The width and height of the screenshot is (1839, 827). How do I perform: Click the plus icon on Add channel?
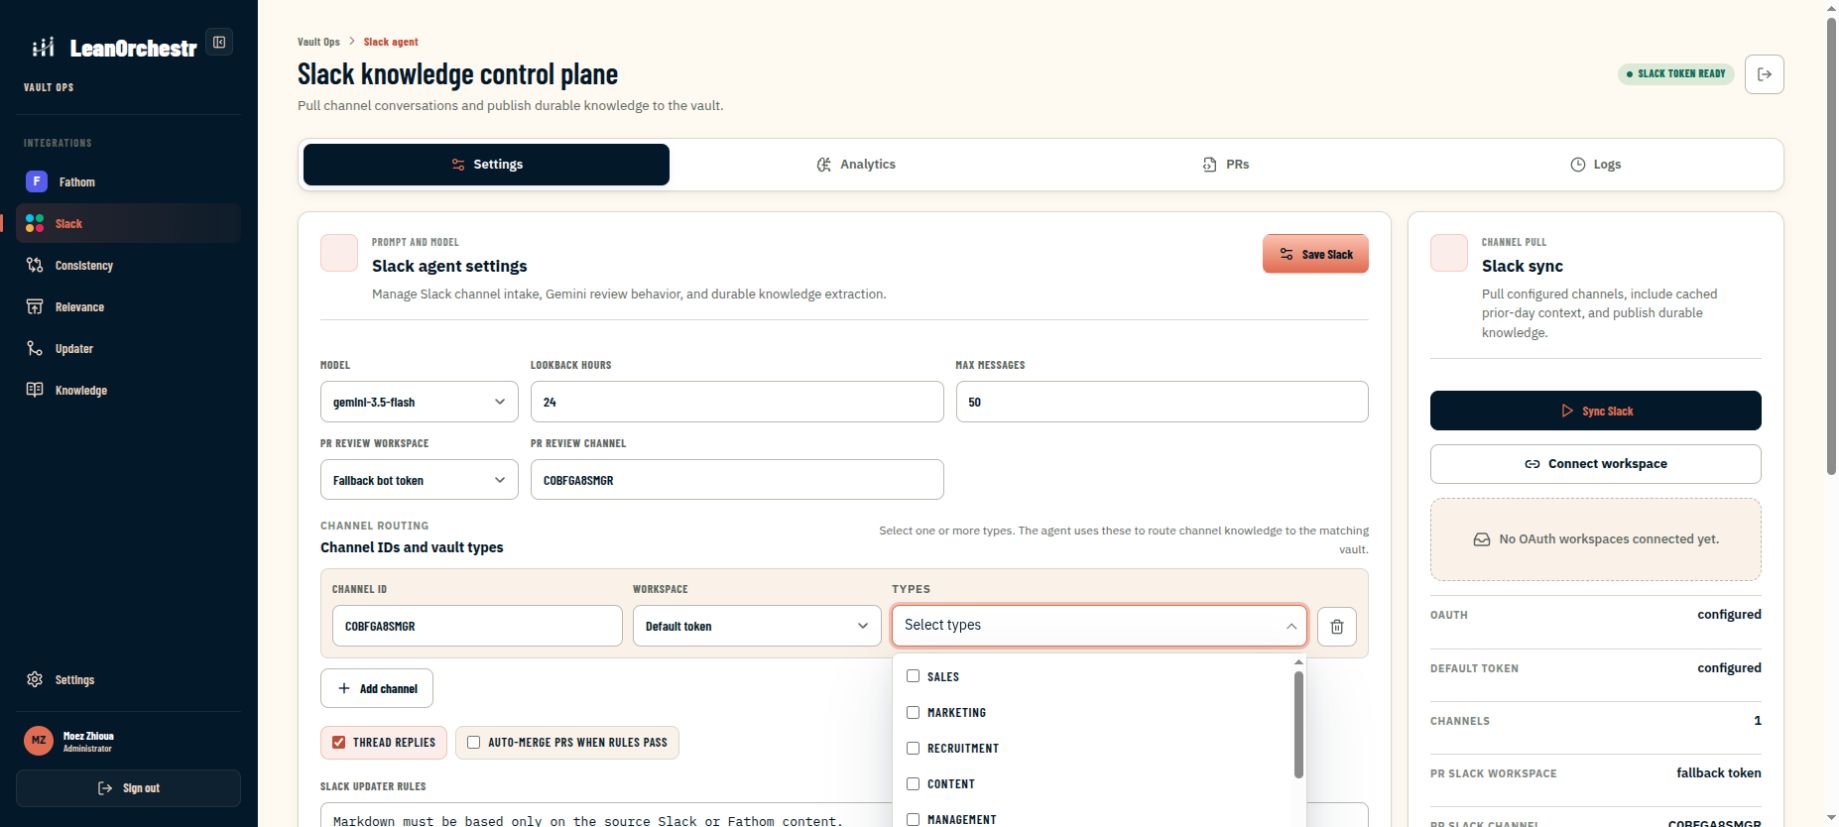pyautogui.click(x=344, y=688)
